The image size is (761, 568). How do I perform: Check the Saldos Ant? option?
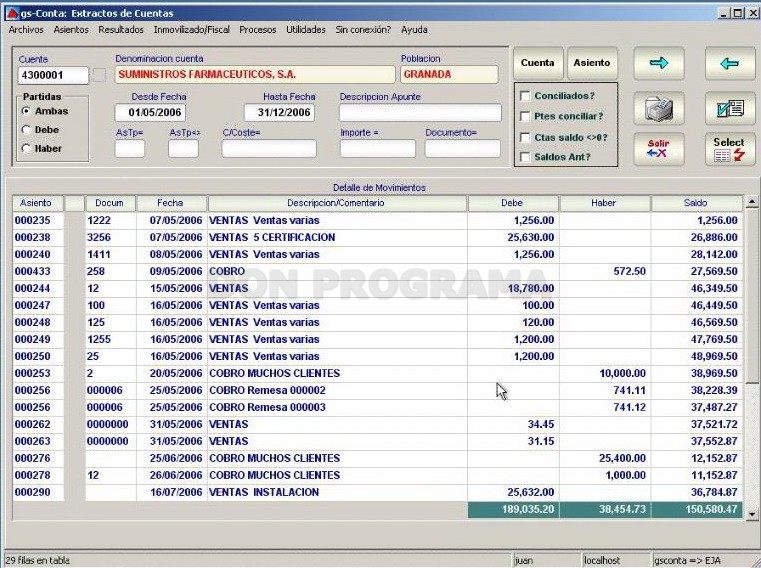point(525,157)
